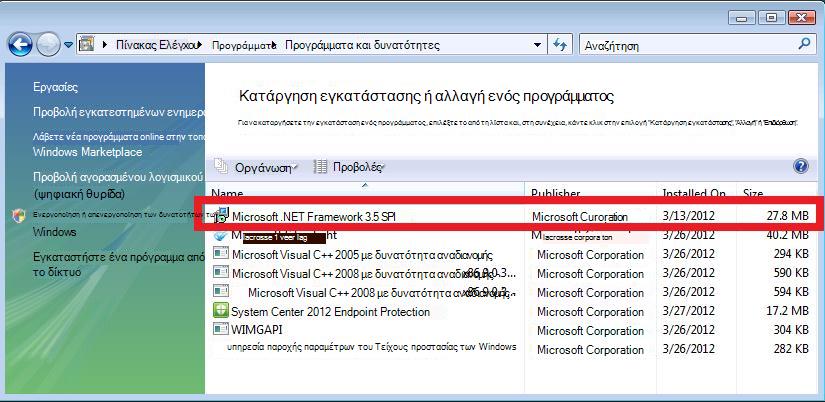The height and width of the screenshot is (402, 825).
Task: Sort by the Size column header
Action: pyautogui.click(x=777, y=192)
